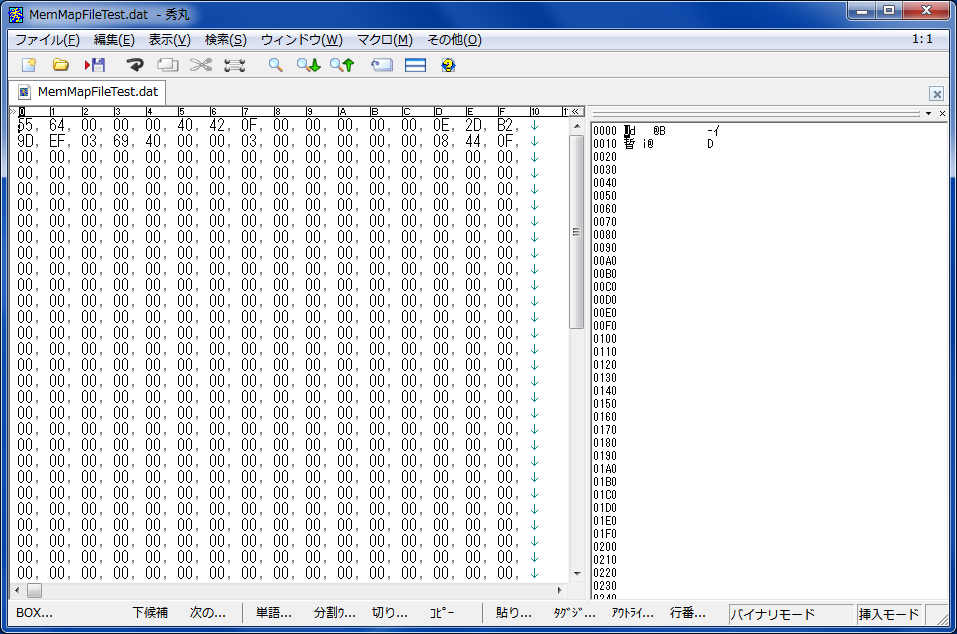The width and height of the screenshot is (957, 634).
Task: Click the Paste clipboard icon in toolbar
Action: coord(234,65)
